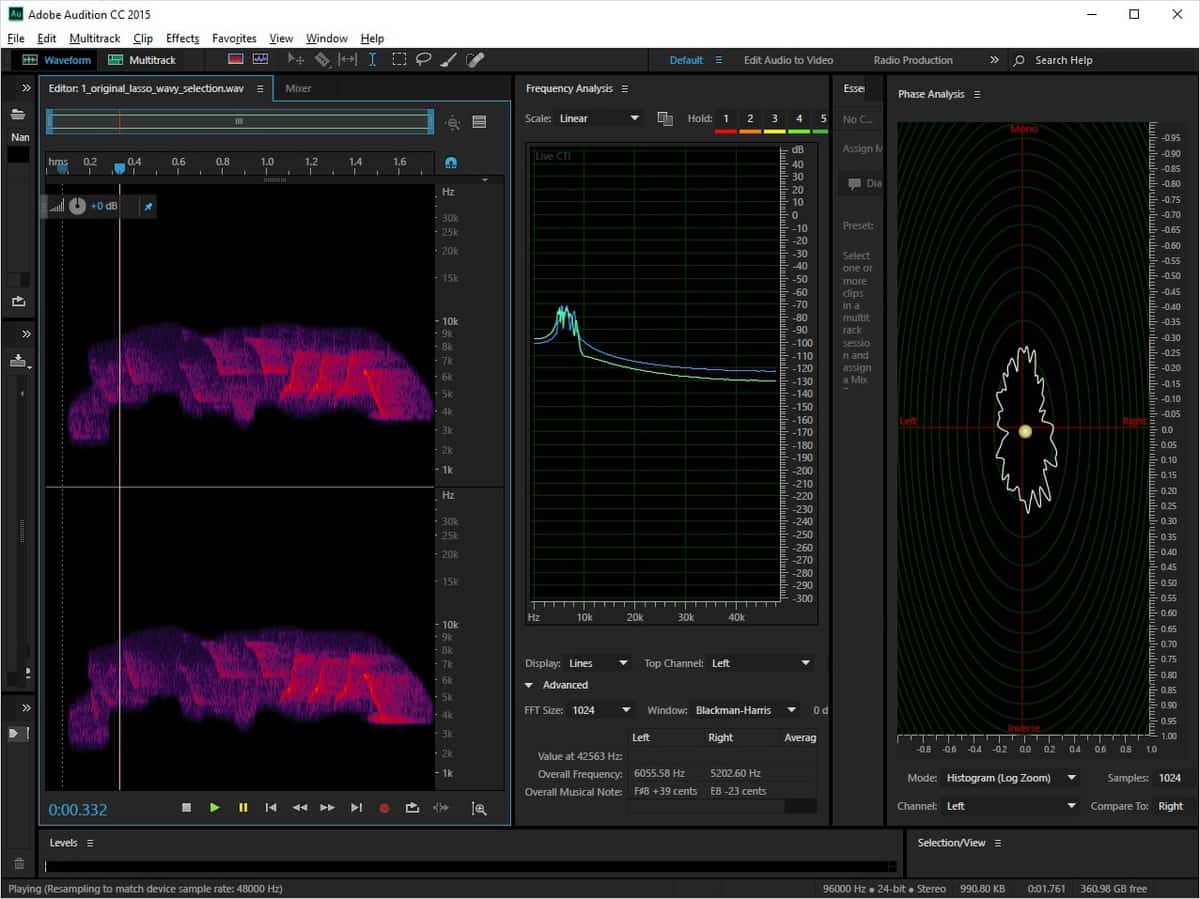Toggle snapping magnet icon by timeline
This screenshot has height=899, width=1200.
(451, 162)
